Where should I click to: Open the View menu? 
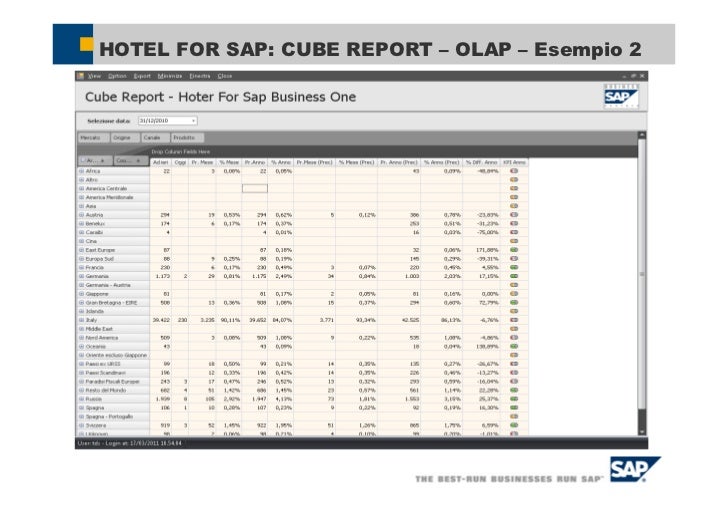(94, 76)
